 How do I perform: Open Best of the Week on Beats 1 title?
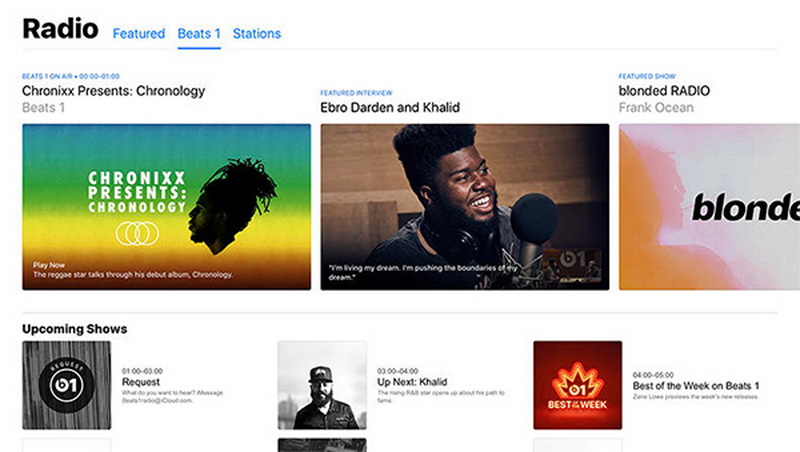tap(695, 385)
